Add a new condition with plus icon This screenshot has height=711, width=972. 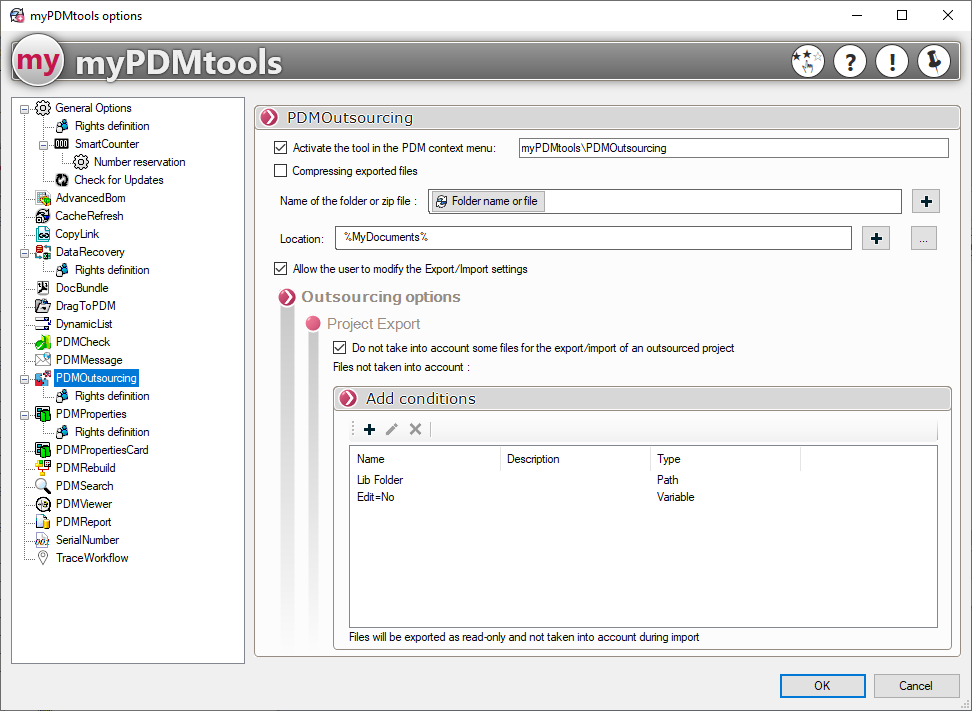point(370,429)
